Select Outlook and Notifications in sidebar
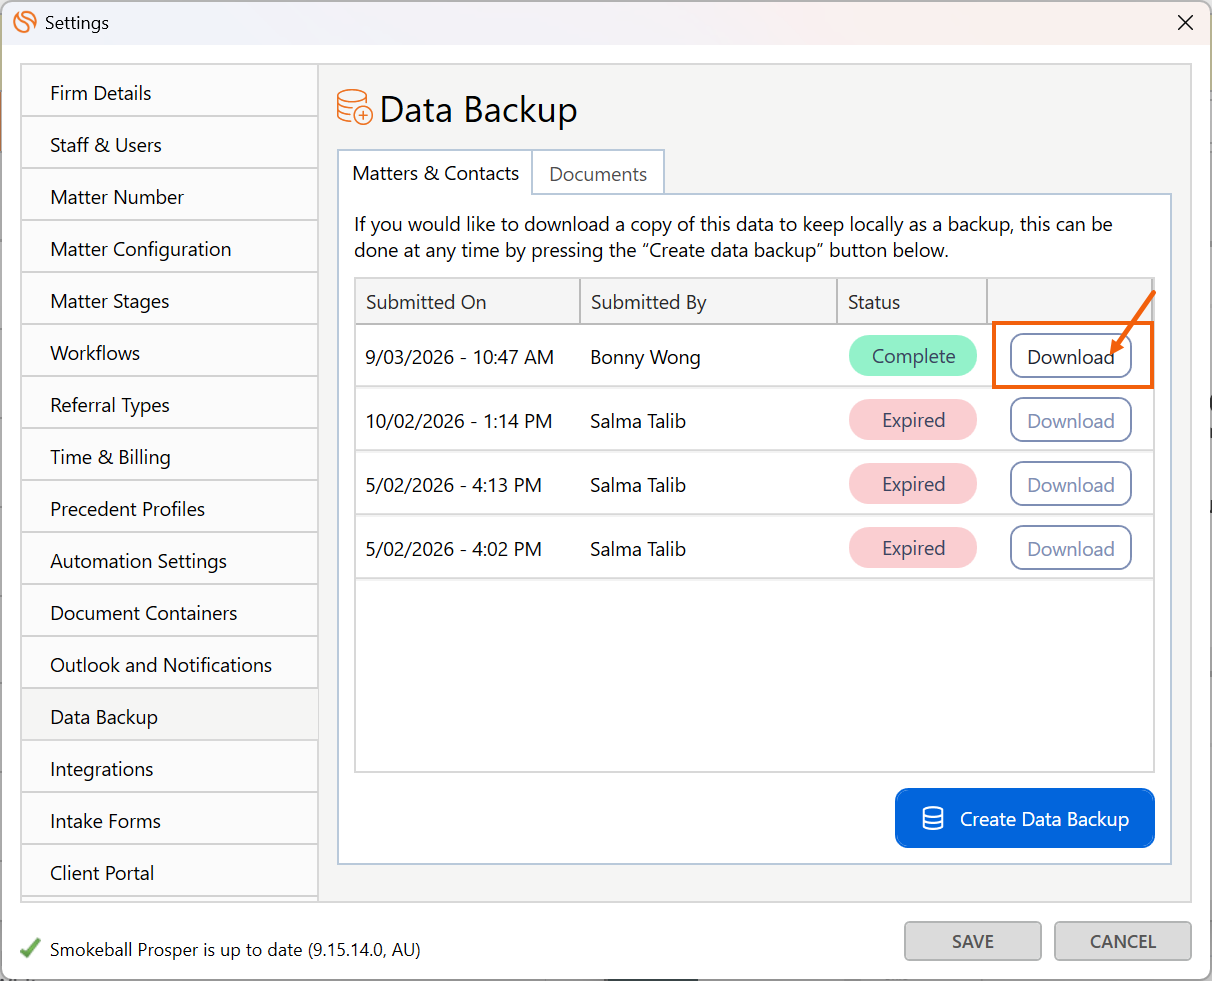The width and height of the screenshot is (1212, 981). coord(161,665)
